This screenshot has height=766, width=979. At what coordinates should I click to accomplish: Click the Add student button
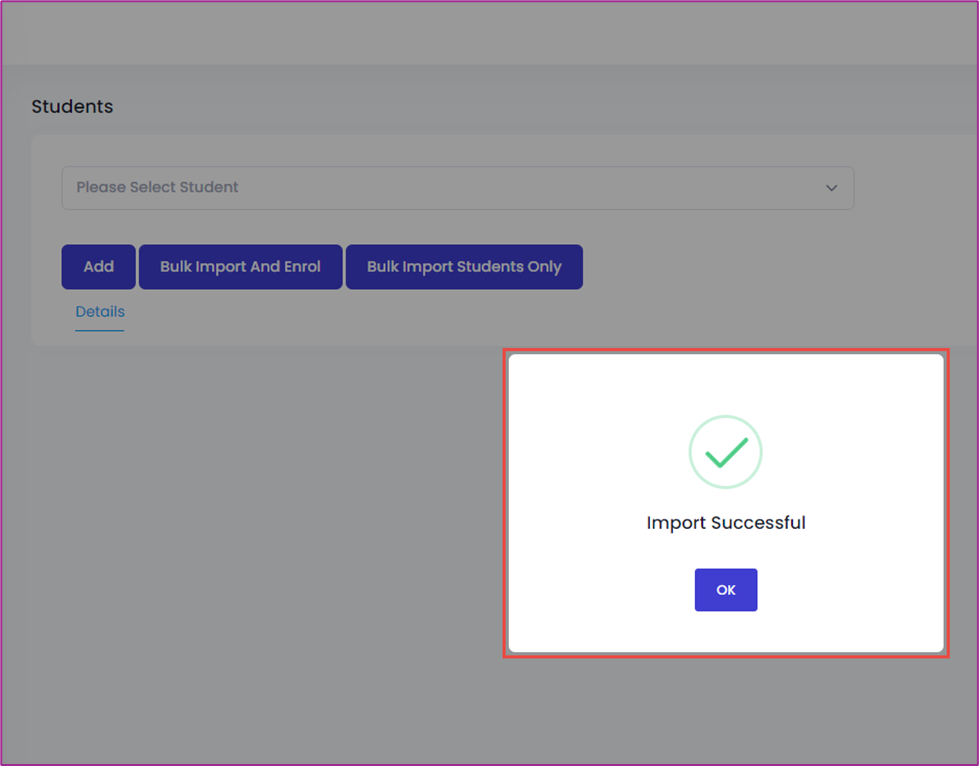pyautogui.click(x=99, y=267)
